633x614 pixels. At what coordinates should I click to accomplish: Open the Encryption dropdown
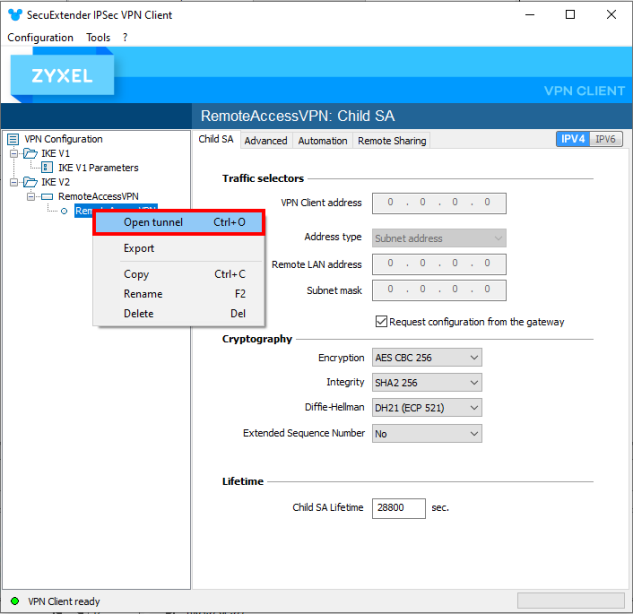point(426,358)
